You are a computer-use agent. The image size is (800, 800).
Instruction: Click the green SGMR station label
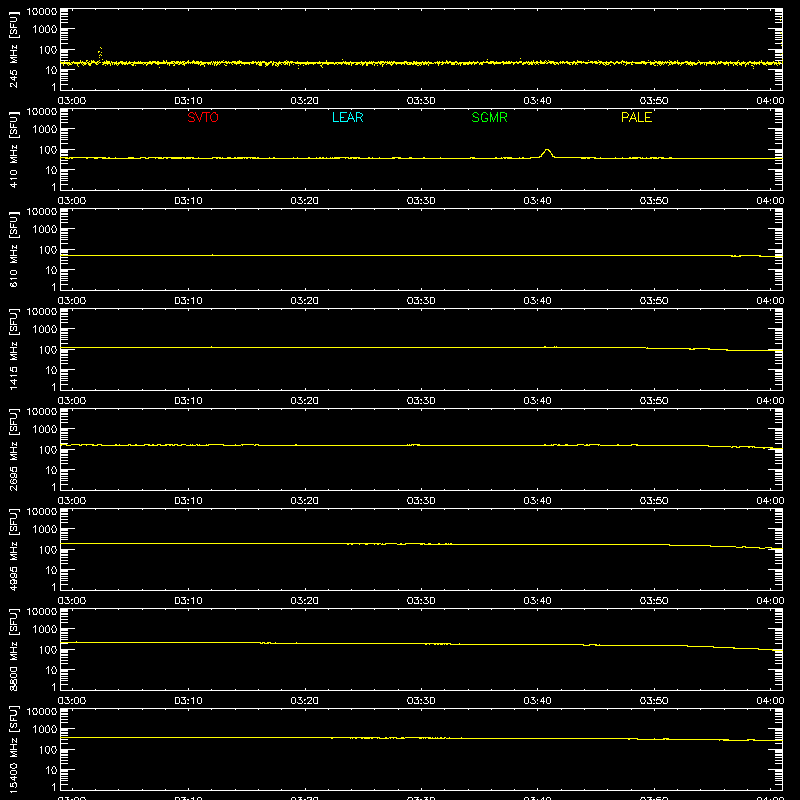(489, 117)
